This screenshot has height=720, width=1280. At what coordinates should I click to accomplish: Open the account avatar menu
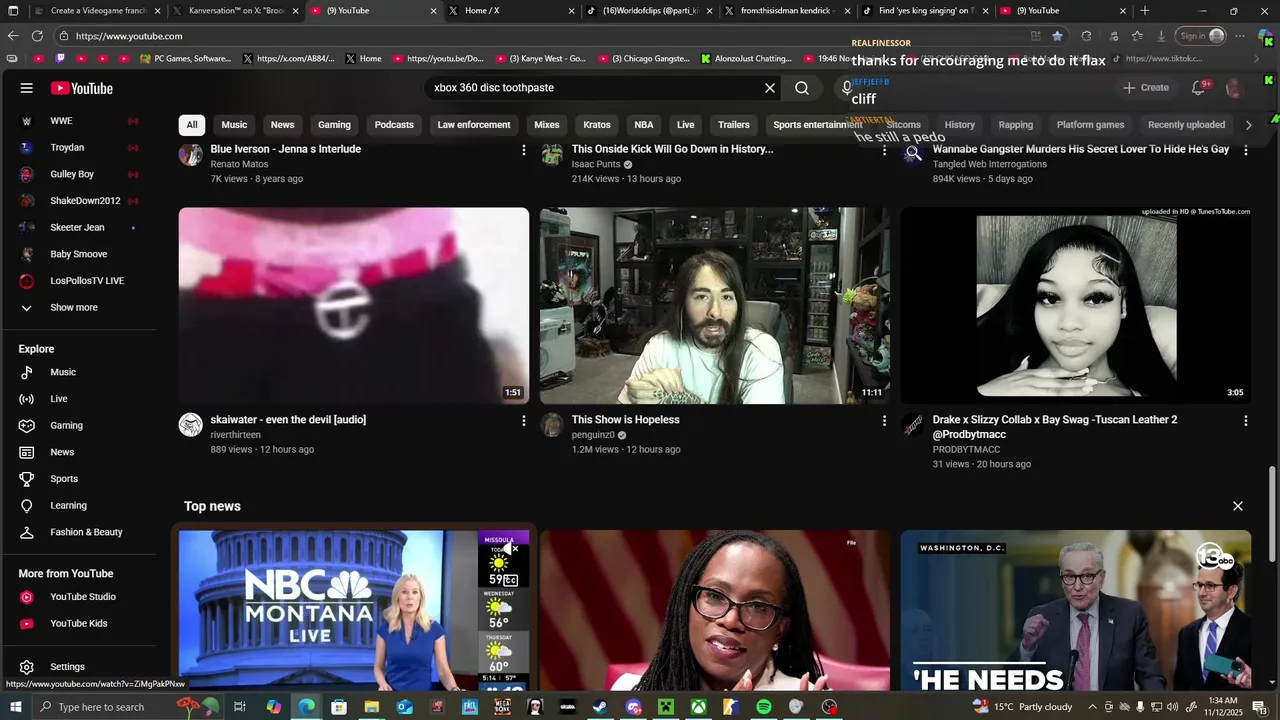click(x=1234, y=88)
